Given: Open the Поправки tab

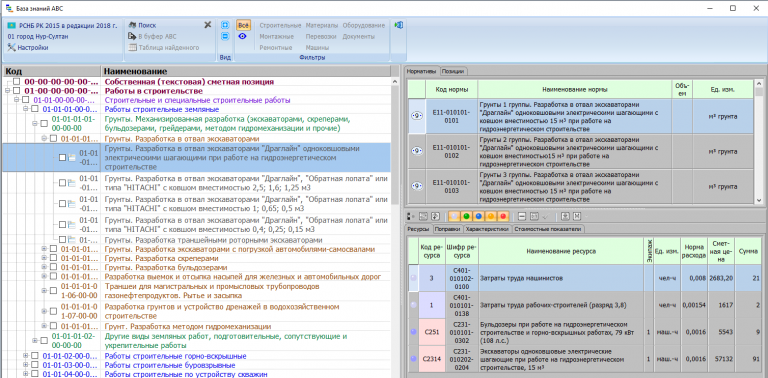Looking at the screenshot, I should pyautogui.click(x=447, y=229).
